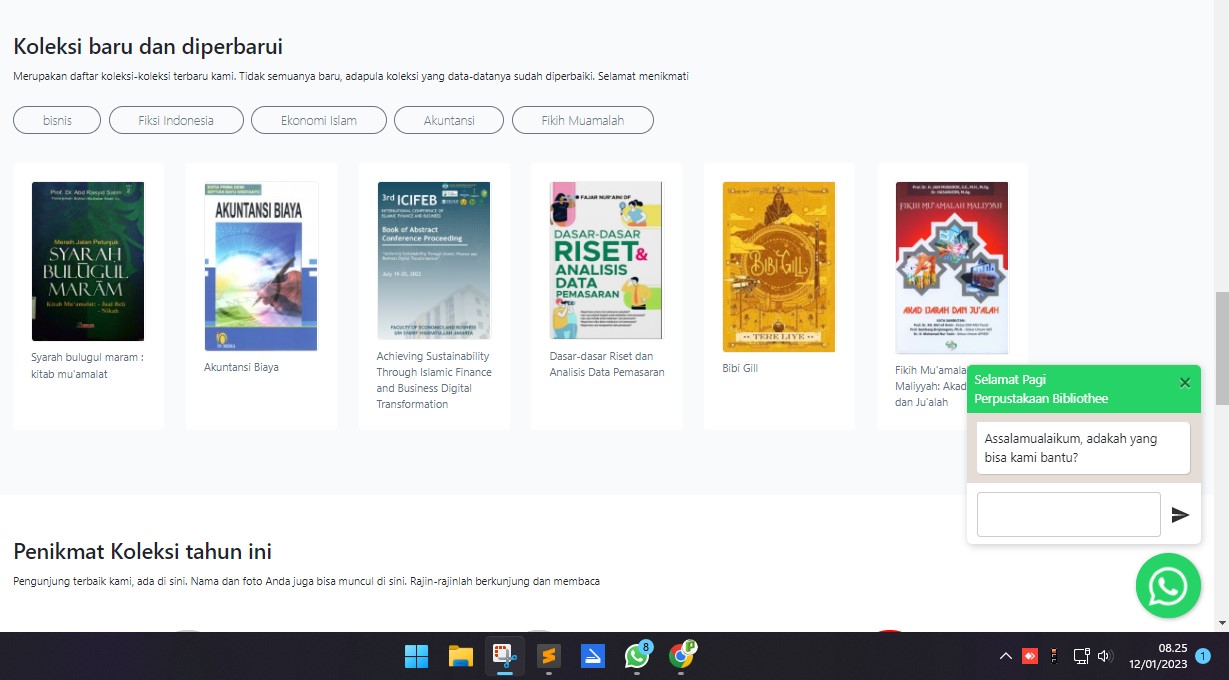Switch to Chrome in the taskbar

[x=681, y=656]
